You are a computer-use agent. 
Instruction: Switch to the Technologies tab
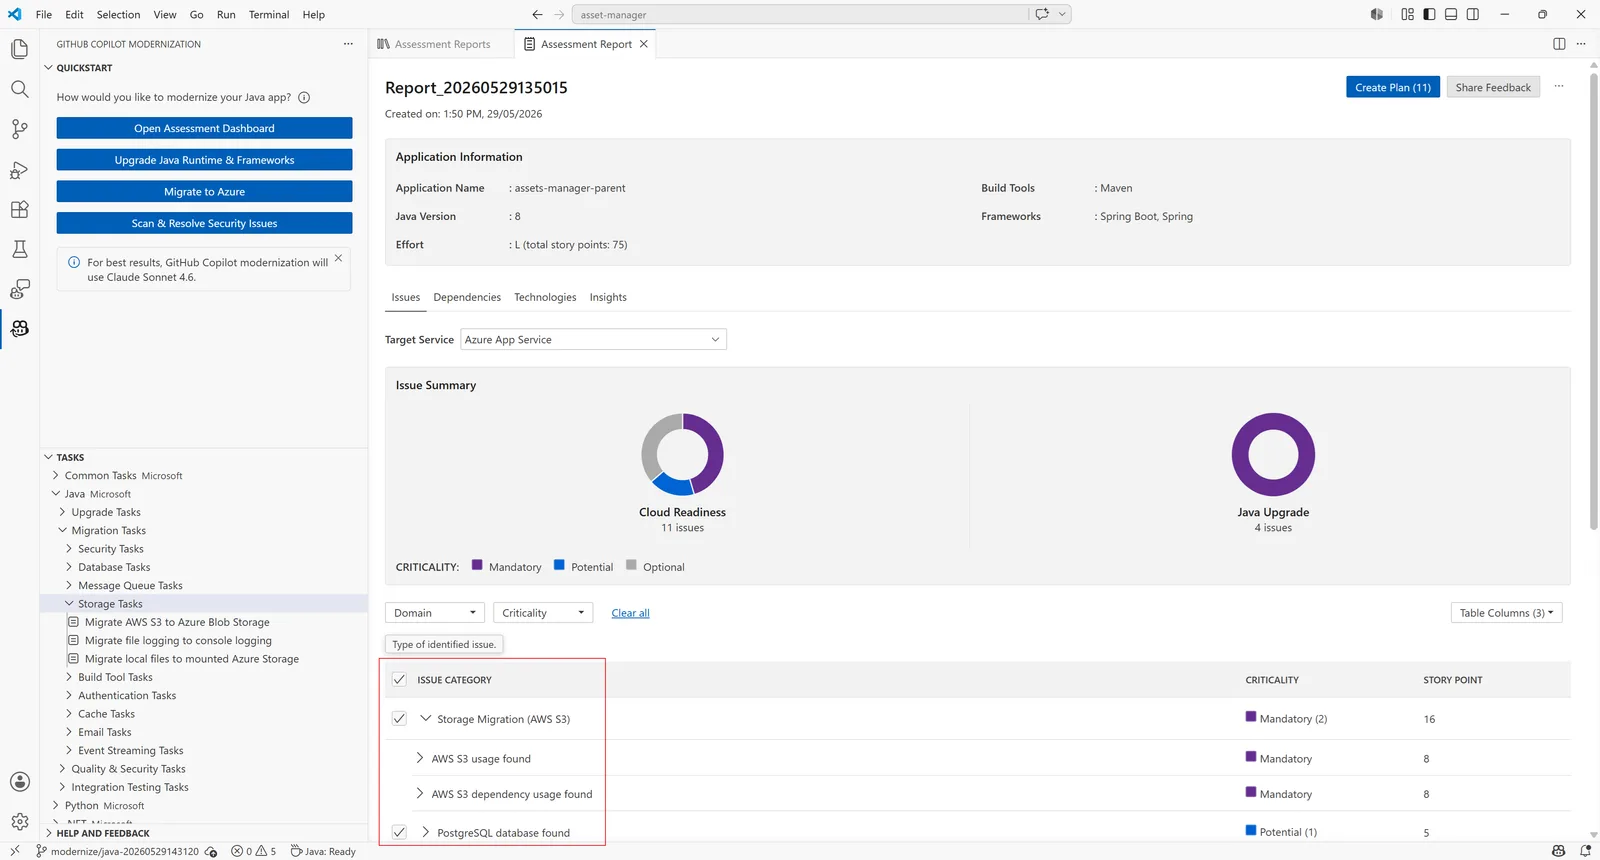click(x=545, y=298)
